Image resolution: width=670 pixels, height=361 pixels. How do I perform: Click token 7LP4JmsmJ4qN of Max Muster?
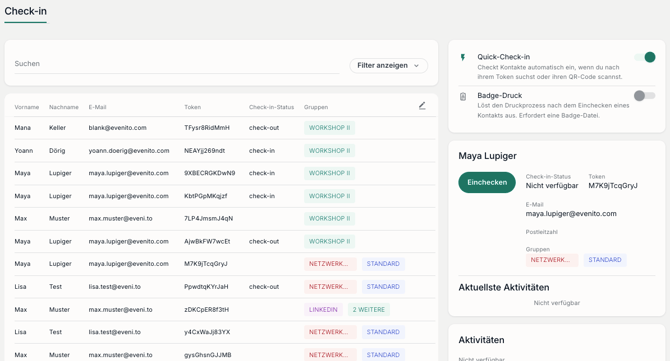(209, 219)
